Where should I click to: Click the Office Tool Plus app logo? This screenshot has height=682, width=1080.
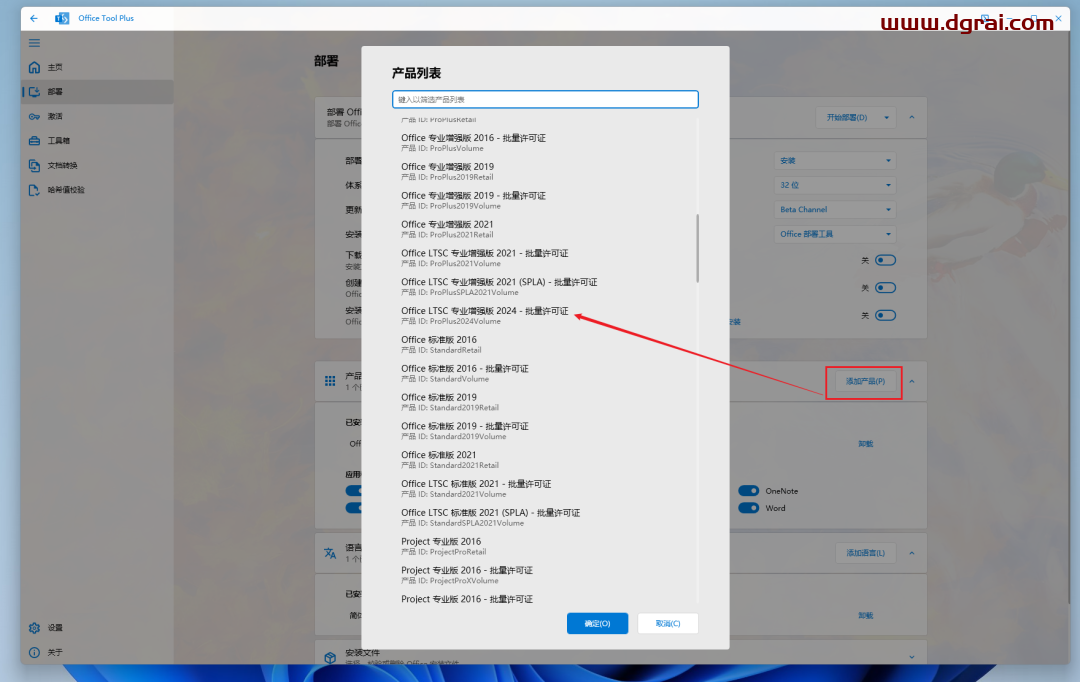62,18
